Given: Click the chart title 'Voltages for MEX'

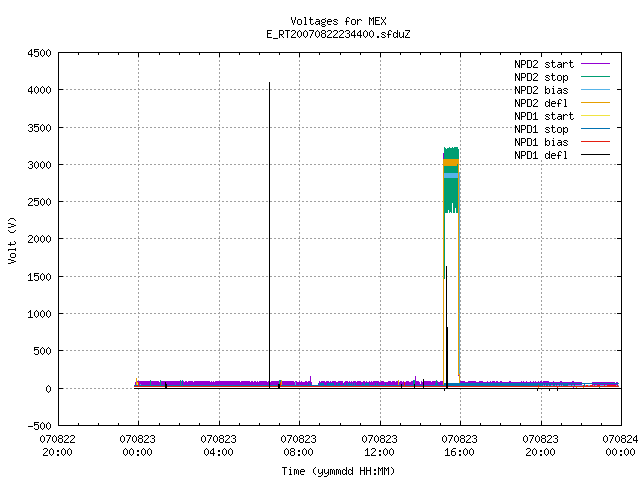Looking at the screenshot, I should [x=338, y=21].
